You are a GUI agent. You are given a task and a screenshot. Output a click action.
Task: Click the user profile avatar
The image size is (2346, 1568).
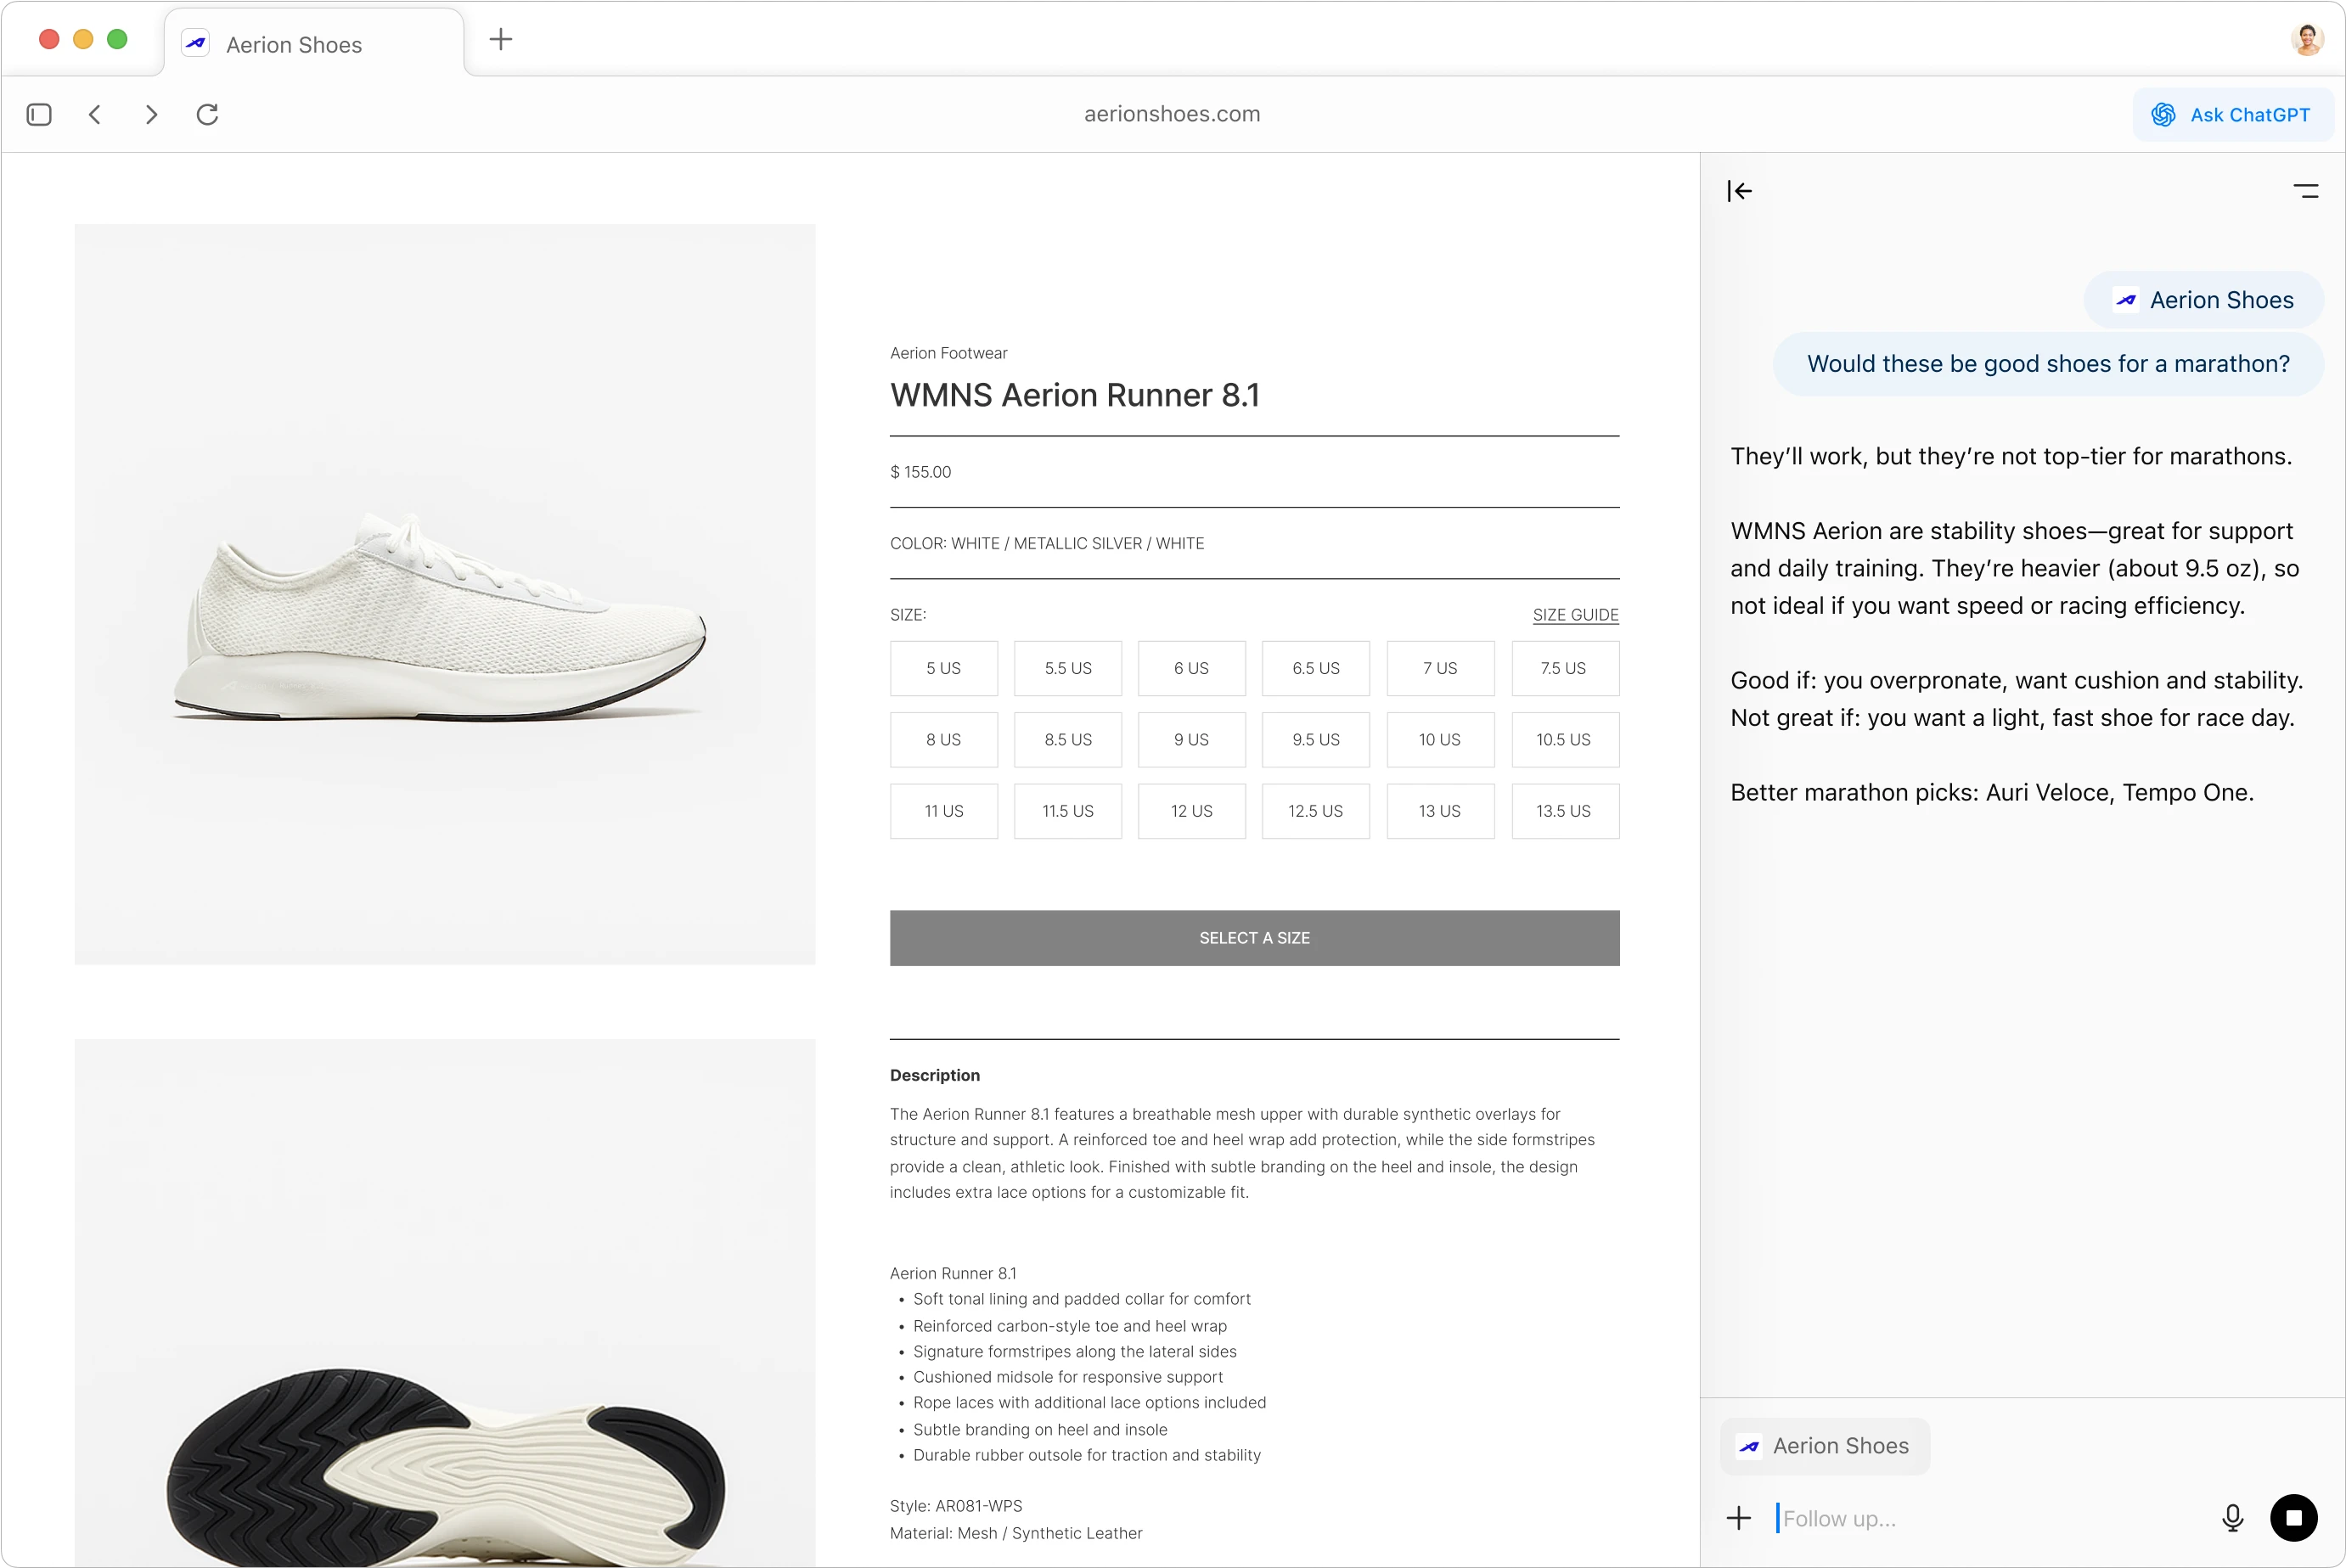pyautogui.click(x=2308, y=39)
